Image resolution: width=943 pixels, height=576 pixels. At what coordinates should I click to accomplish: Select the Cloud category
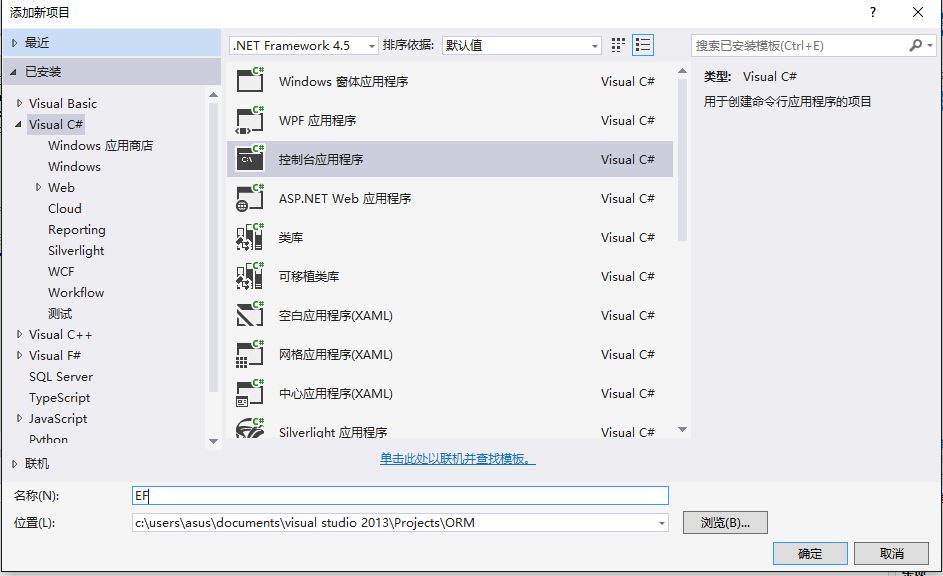click(64, 209)
